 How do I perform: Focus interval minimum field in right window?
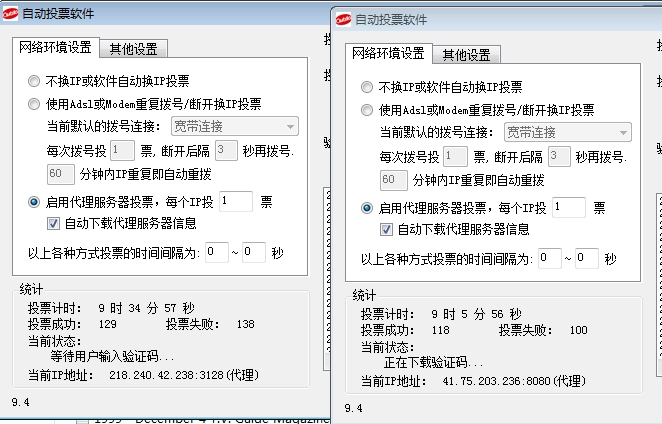(550, 258)
